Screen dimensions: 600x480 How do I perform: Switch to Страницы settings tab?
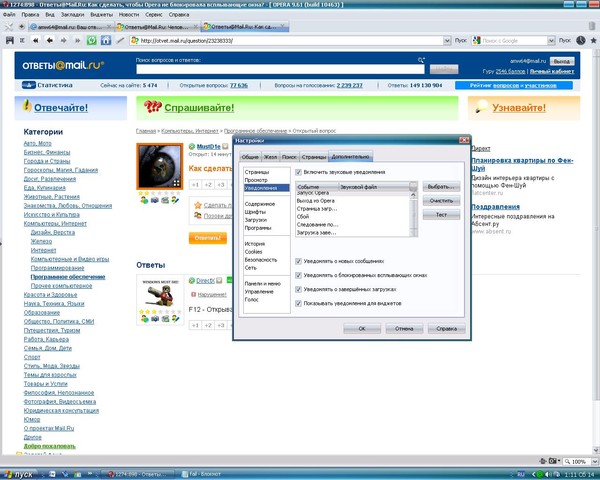click(313, 157)
